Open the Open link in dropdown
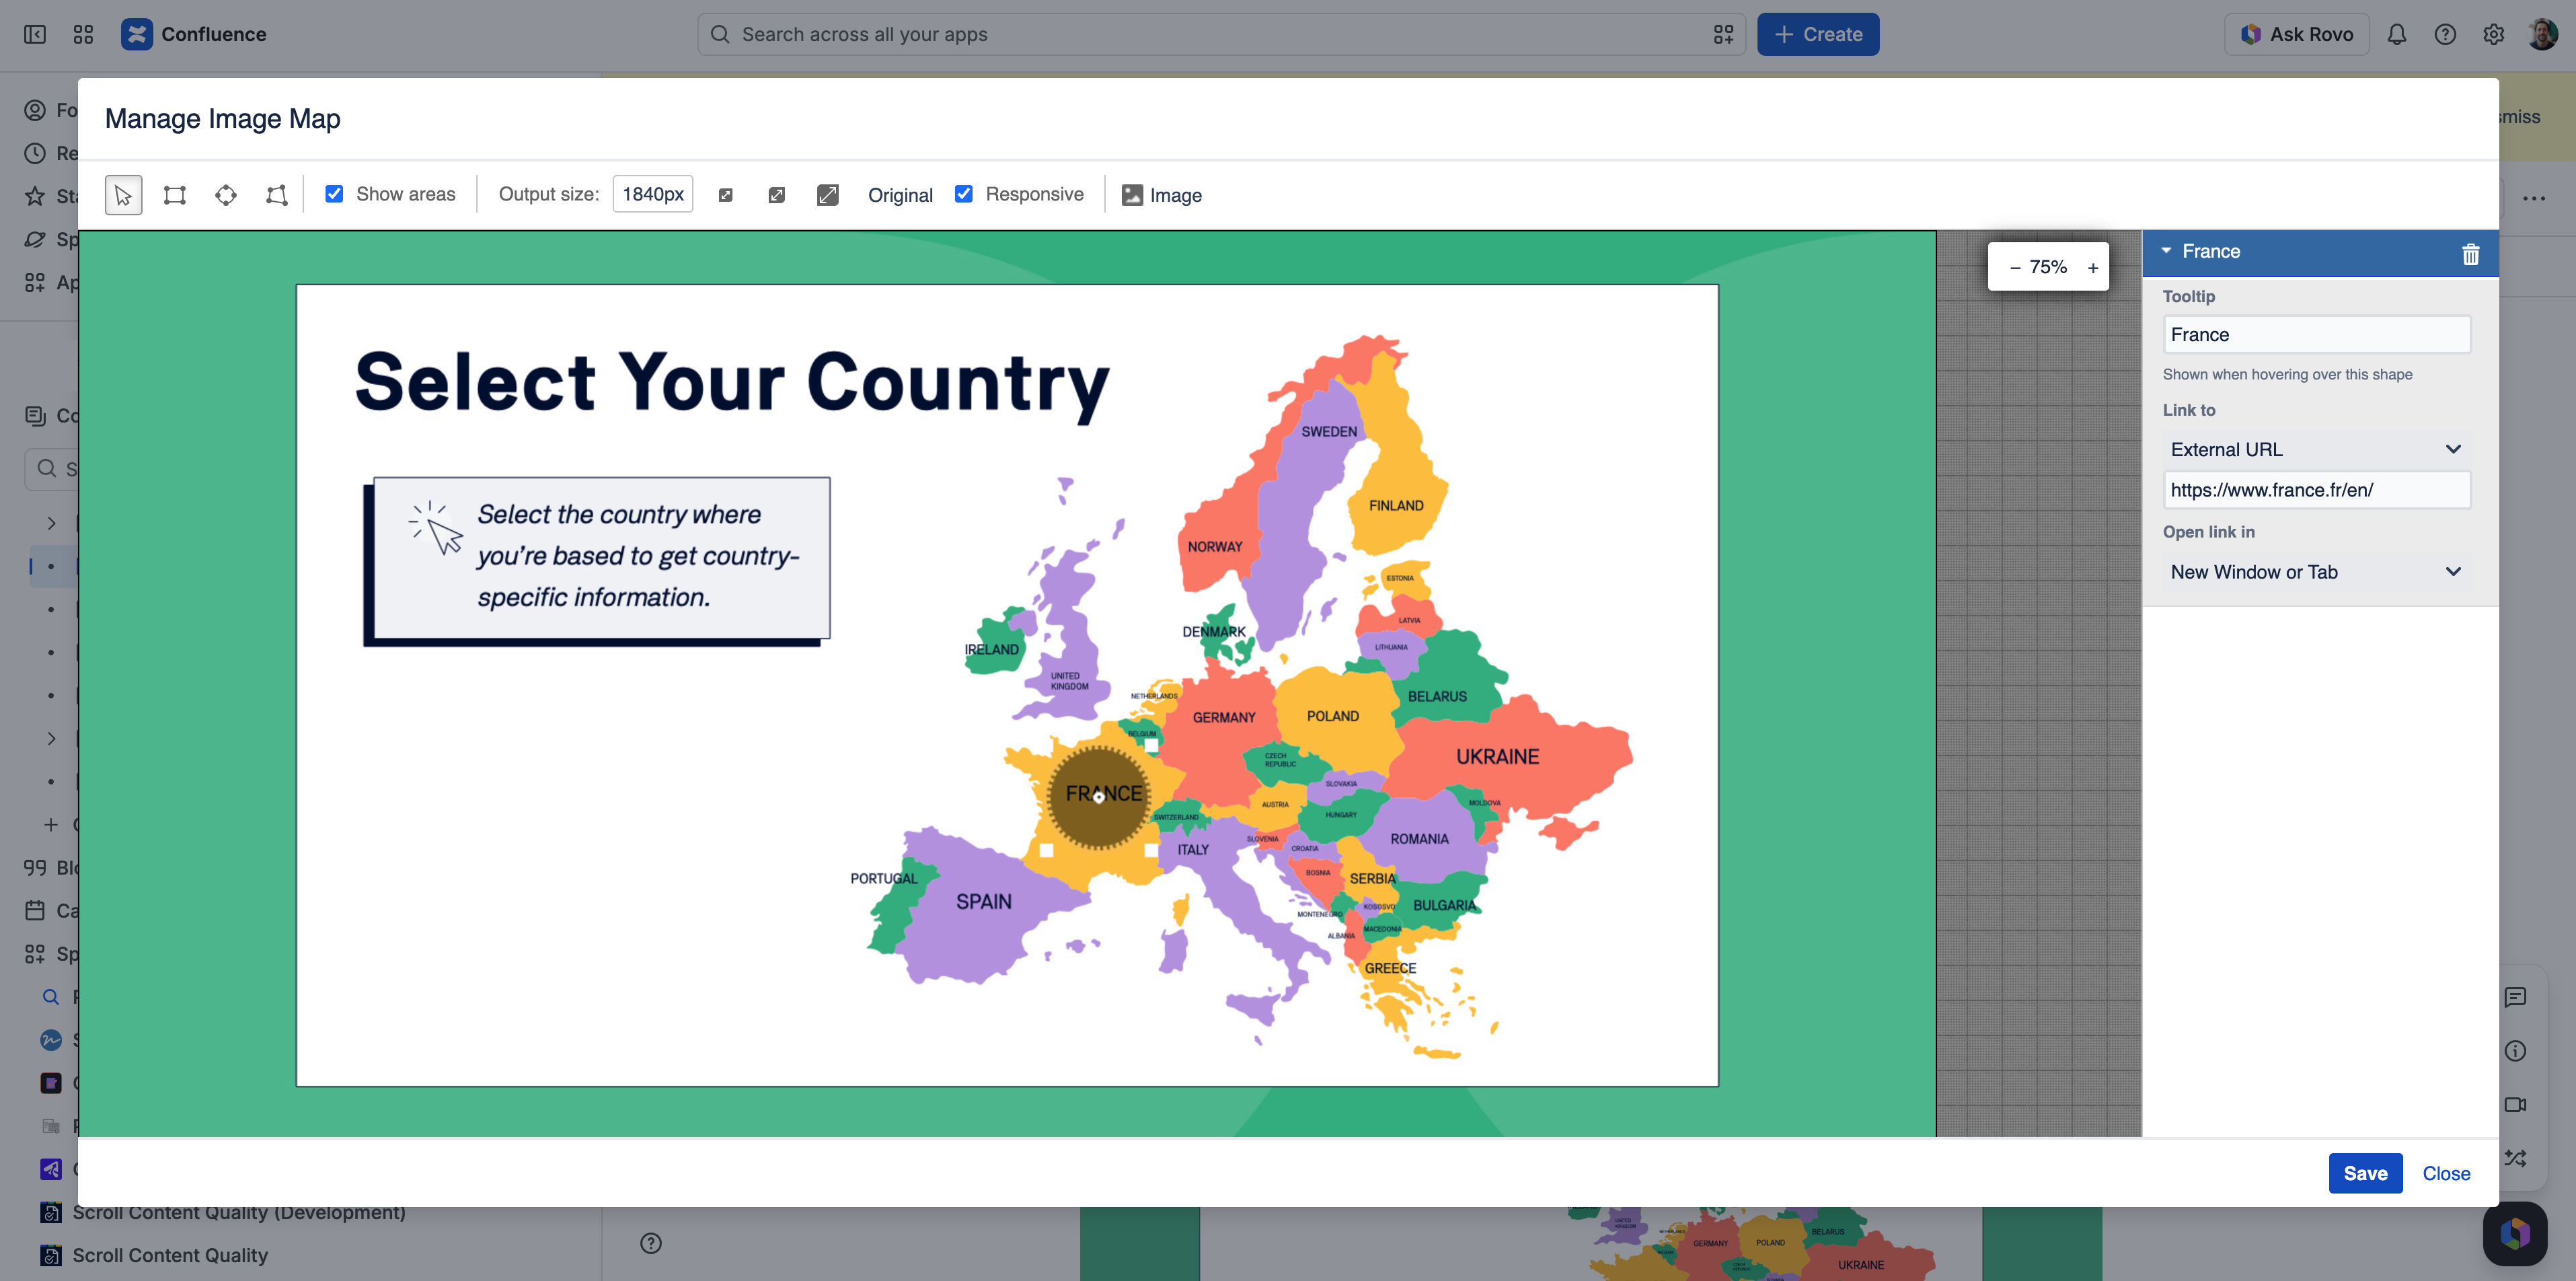 (2316, 572)
